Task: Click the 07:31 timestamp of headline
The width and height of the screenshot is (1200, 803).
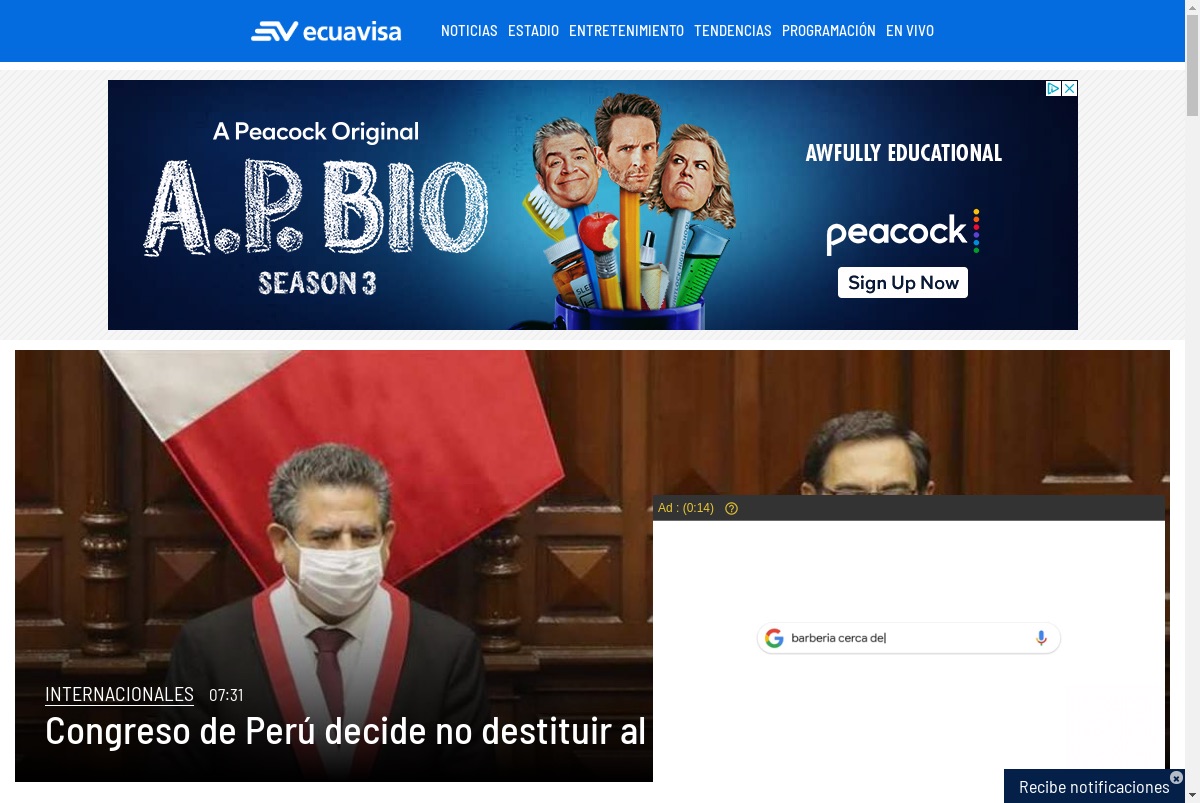Action: [226, 695]
